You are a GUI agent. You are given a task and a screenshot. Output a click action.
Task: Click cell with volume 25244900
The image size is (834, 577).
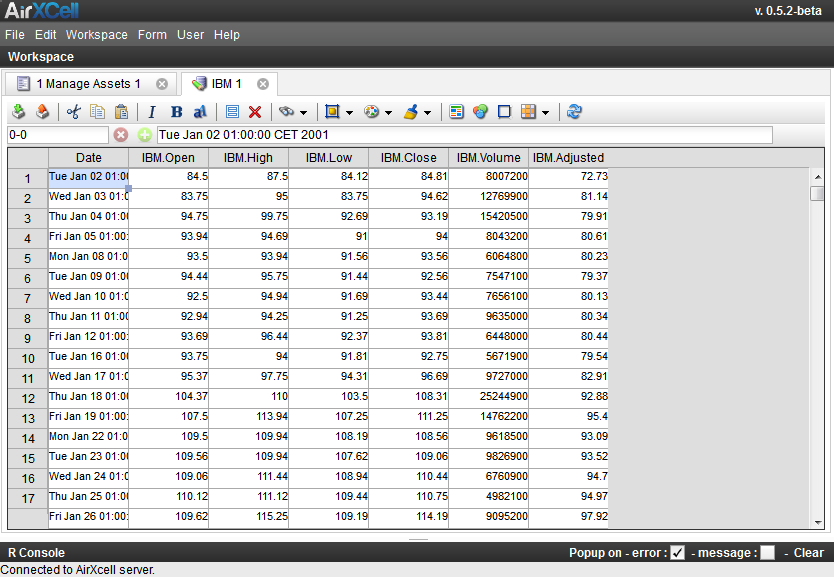coord(488,397)
